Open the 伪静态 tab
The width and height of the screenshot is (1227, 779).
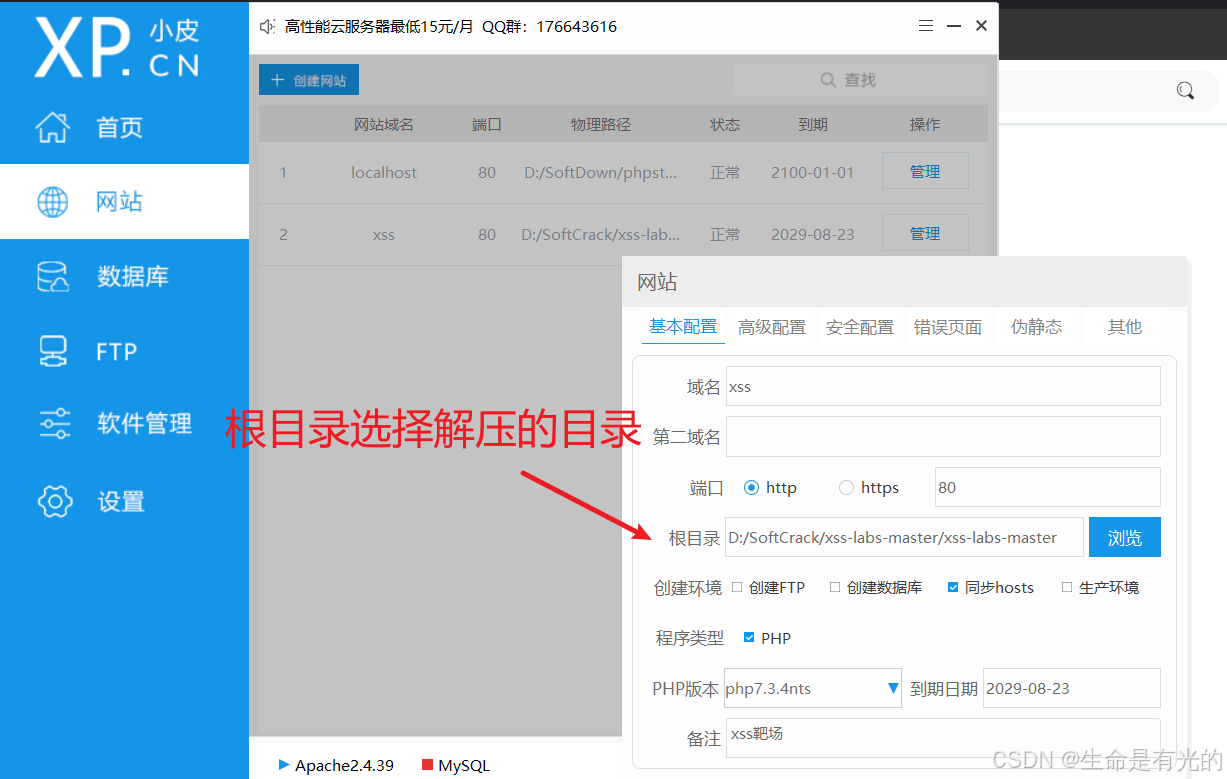coord(1036,326)
